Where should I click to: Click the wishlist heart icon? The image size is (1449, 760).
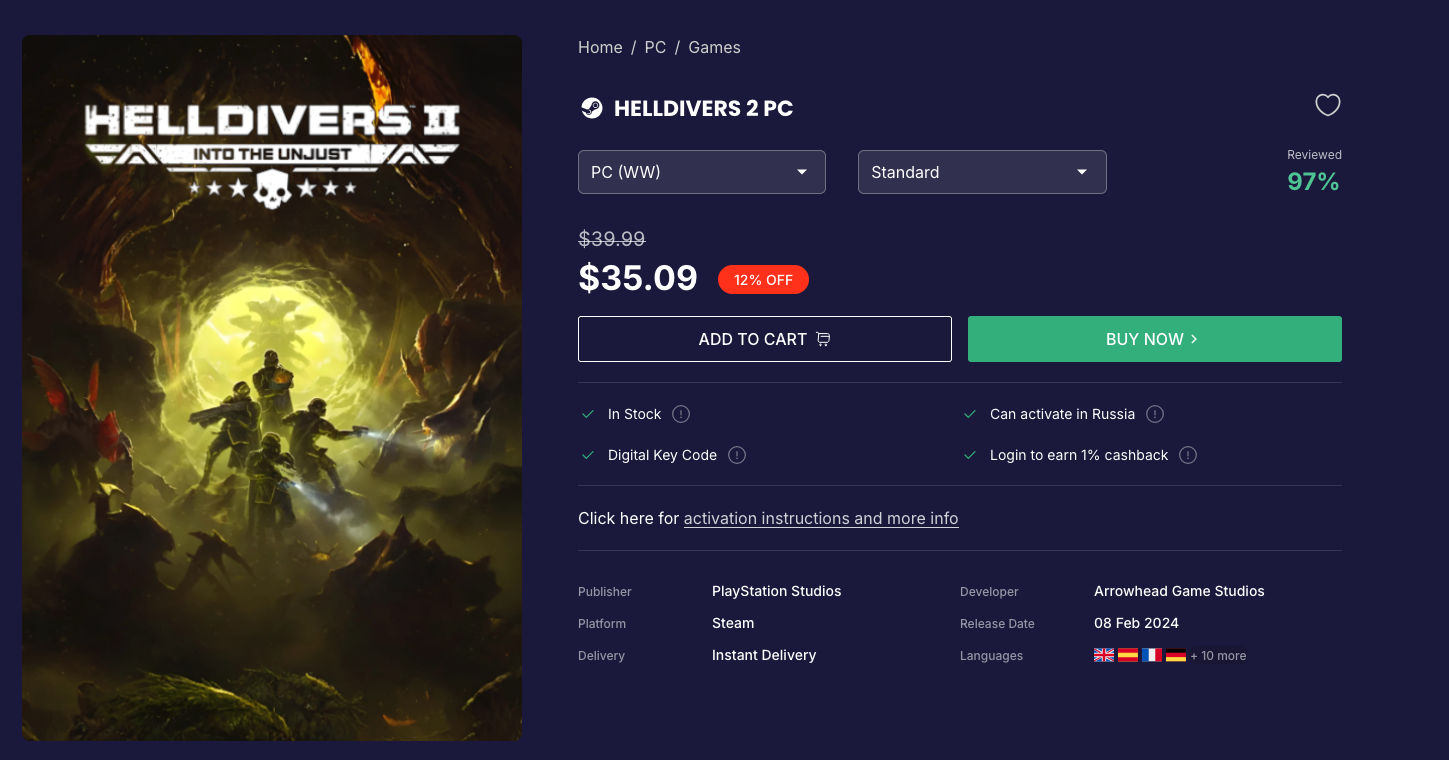click(1327, 105)
